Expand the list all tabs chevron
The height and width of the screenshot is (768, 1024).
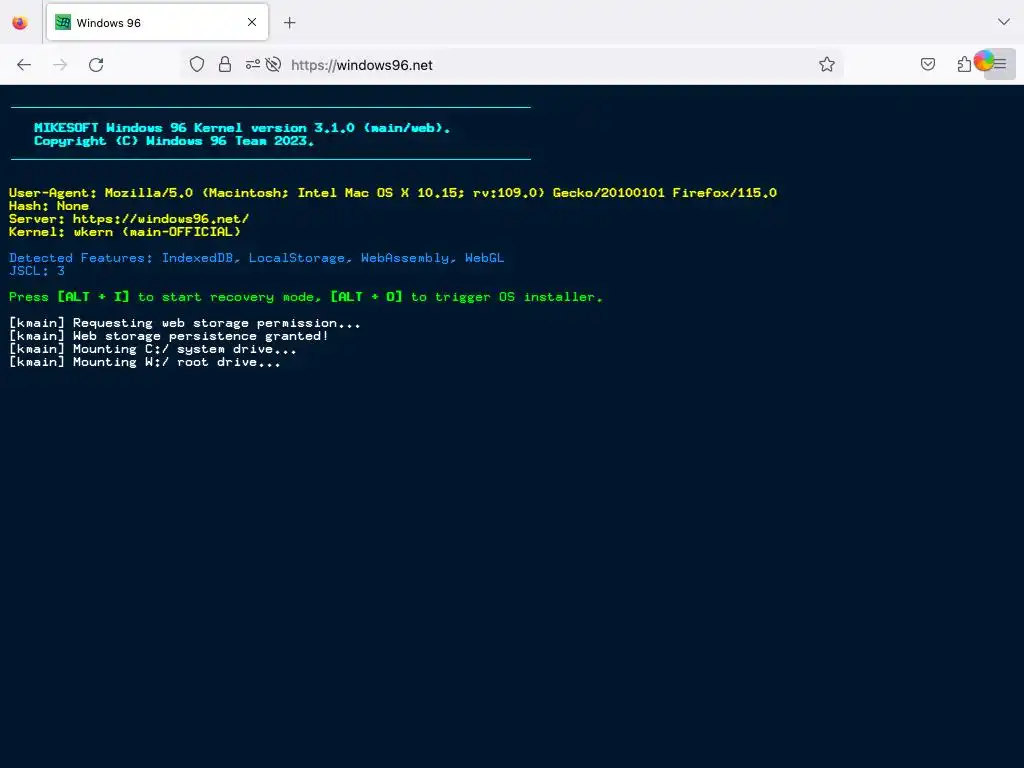click(x=1004, y=22)
